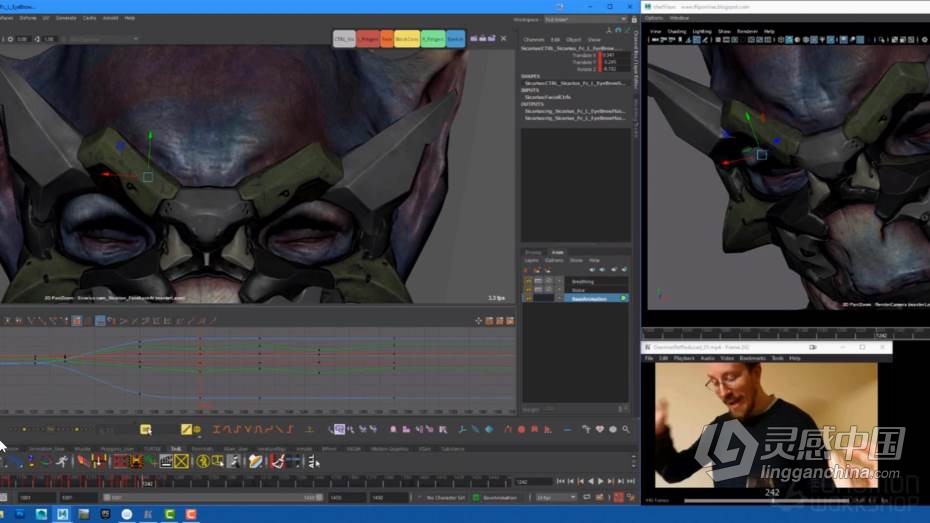Image resolution: width=930 pixels, height=523 pixels.
Task: Select the first orange tangent type icon
Action: pos(216,429)
